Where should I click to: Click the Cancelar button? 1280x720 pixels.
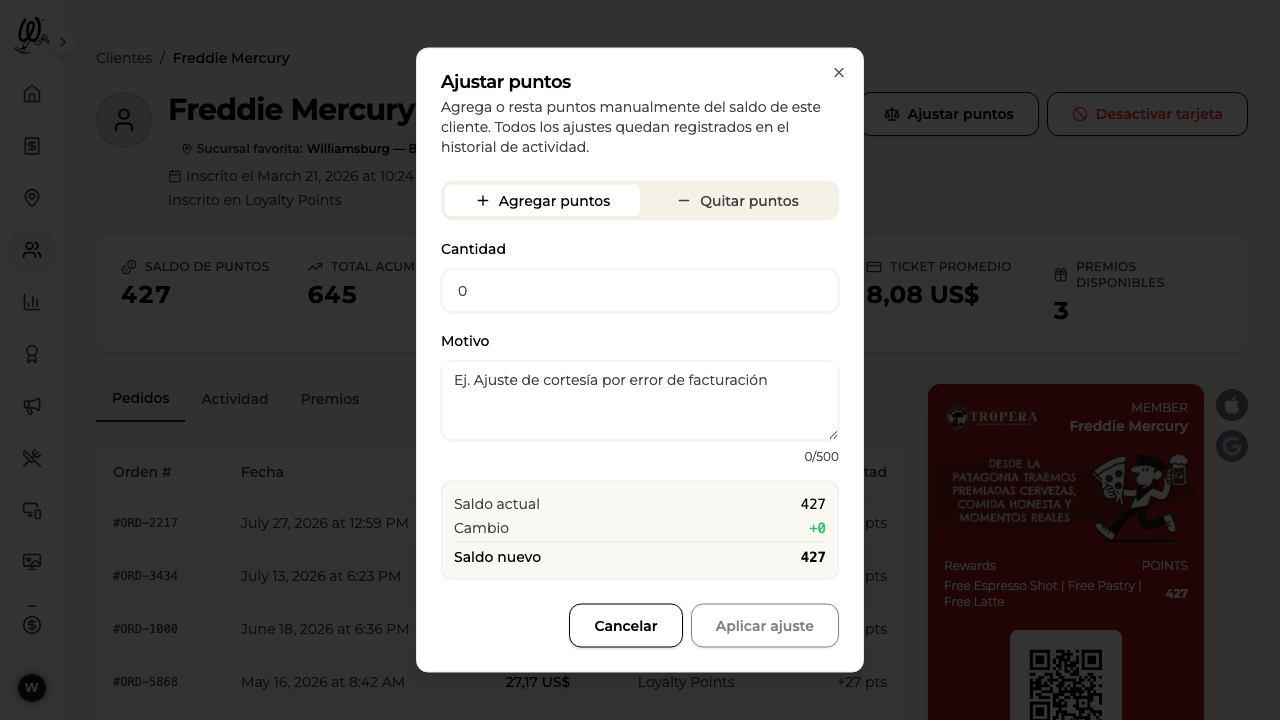pos(626,626)
